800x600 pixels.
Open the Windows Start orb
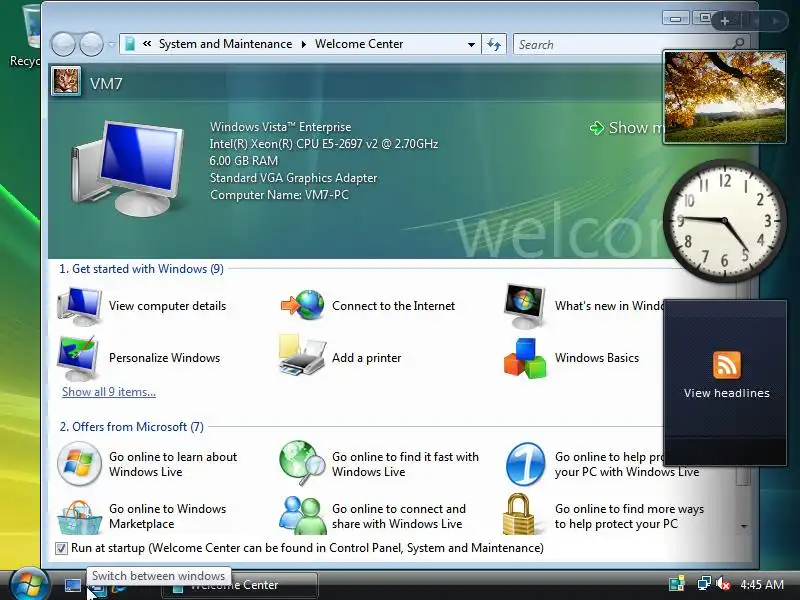pos(29,584)
